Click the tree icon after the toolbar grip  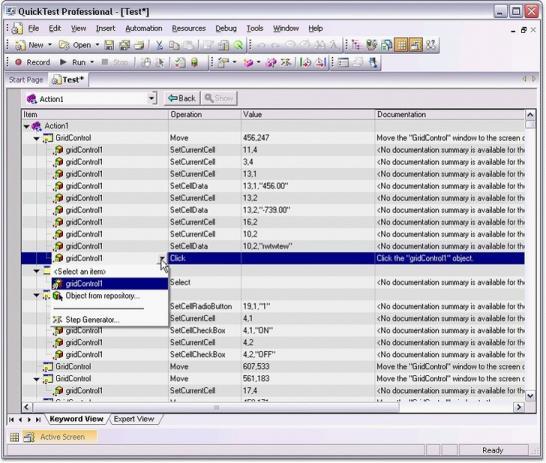point(356,45)
